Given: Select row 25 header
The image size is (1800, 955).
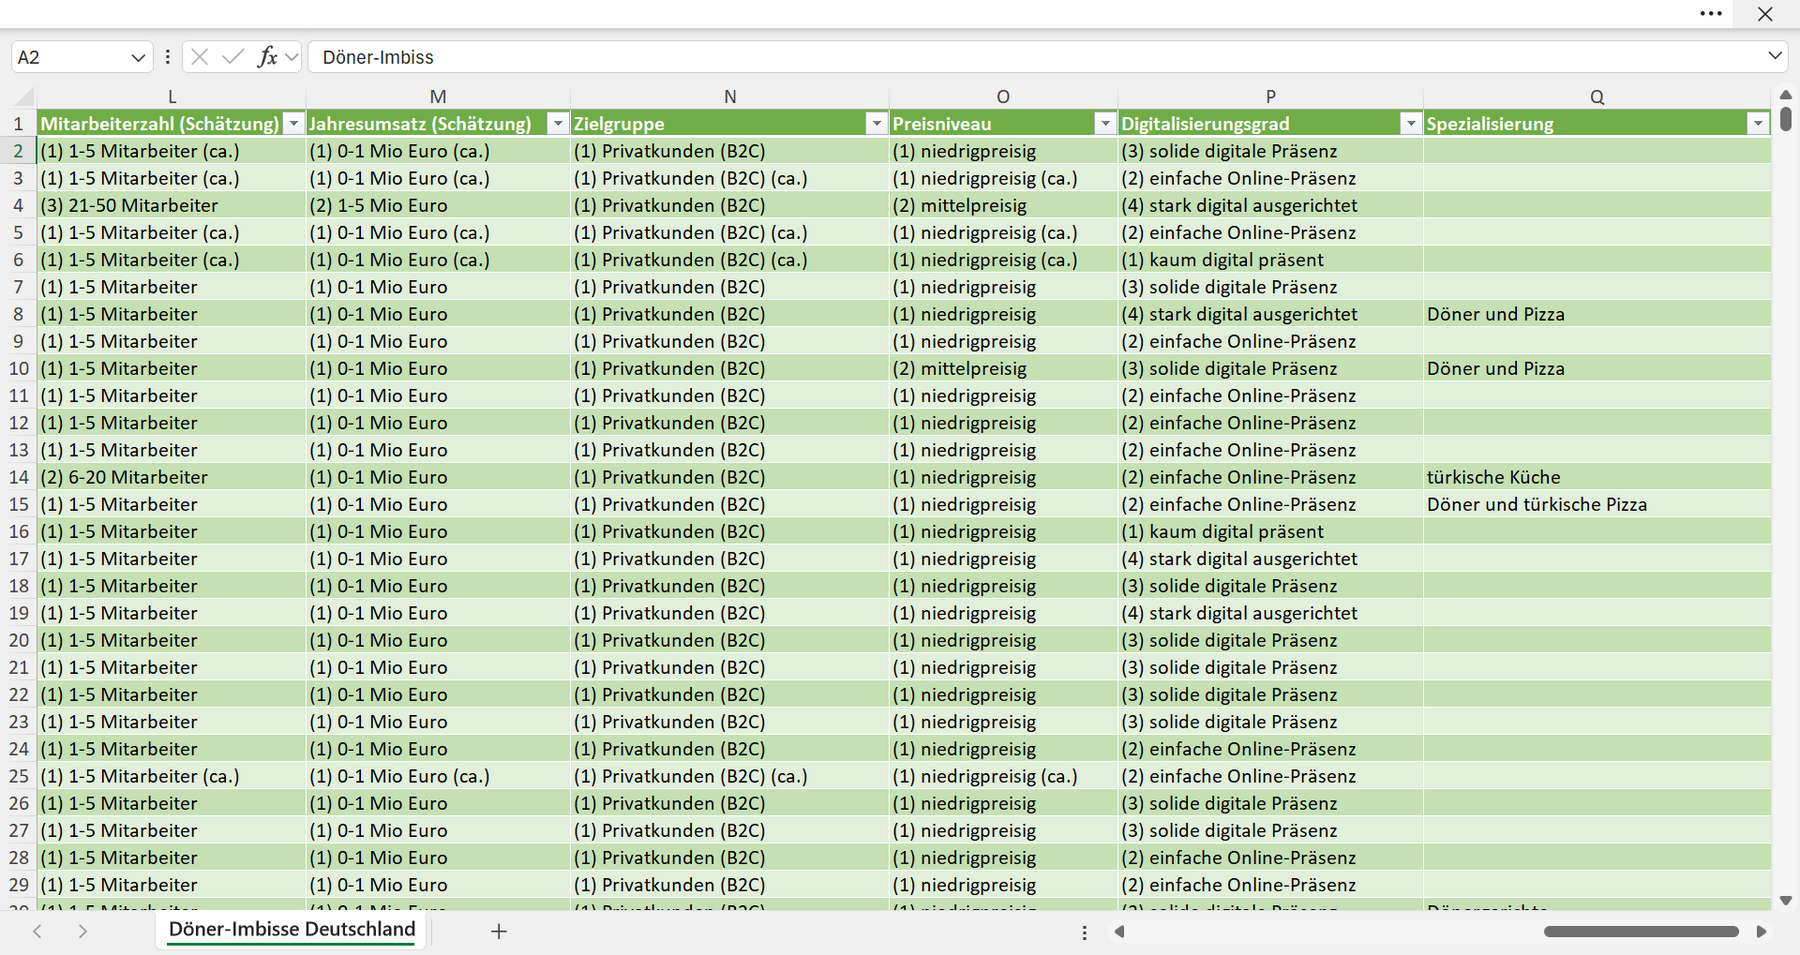Looking at the screenshot, I should 18,776.
